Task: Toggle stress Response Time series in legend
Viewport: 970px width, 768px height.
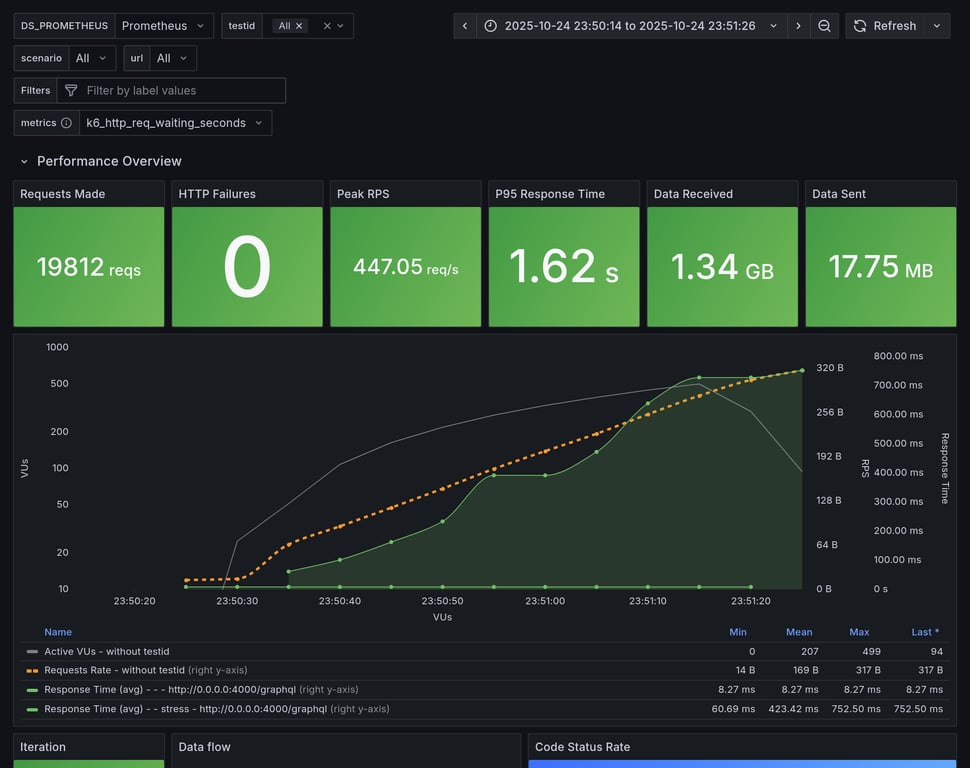Action: (185, 709)
